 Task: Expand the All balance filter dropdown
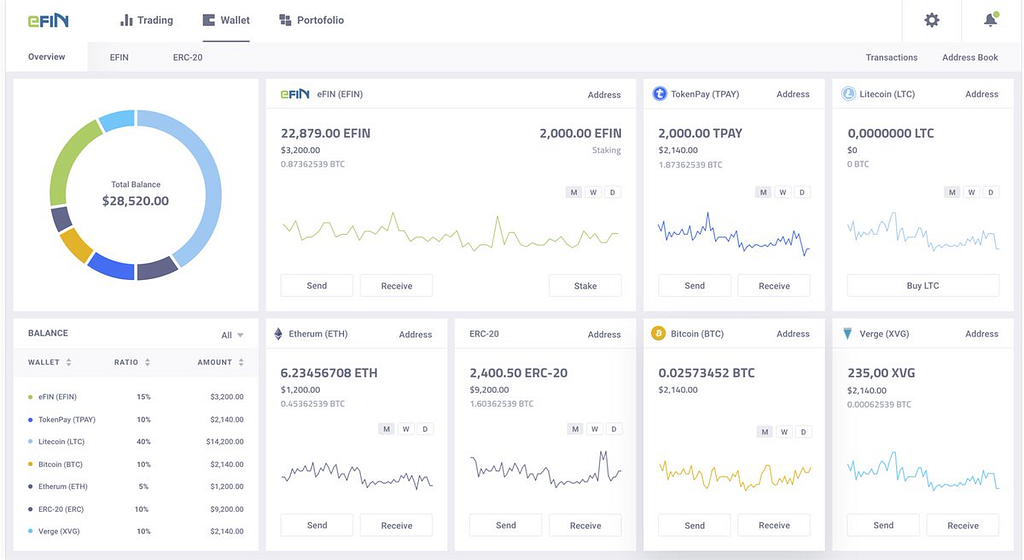point(232,335)
